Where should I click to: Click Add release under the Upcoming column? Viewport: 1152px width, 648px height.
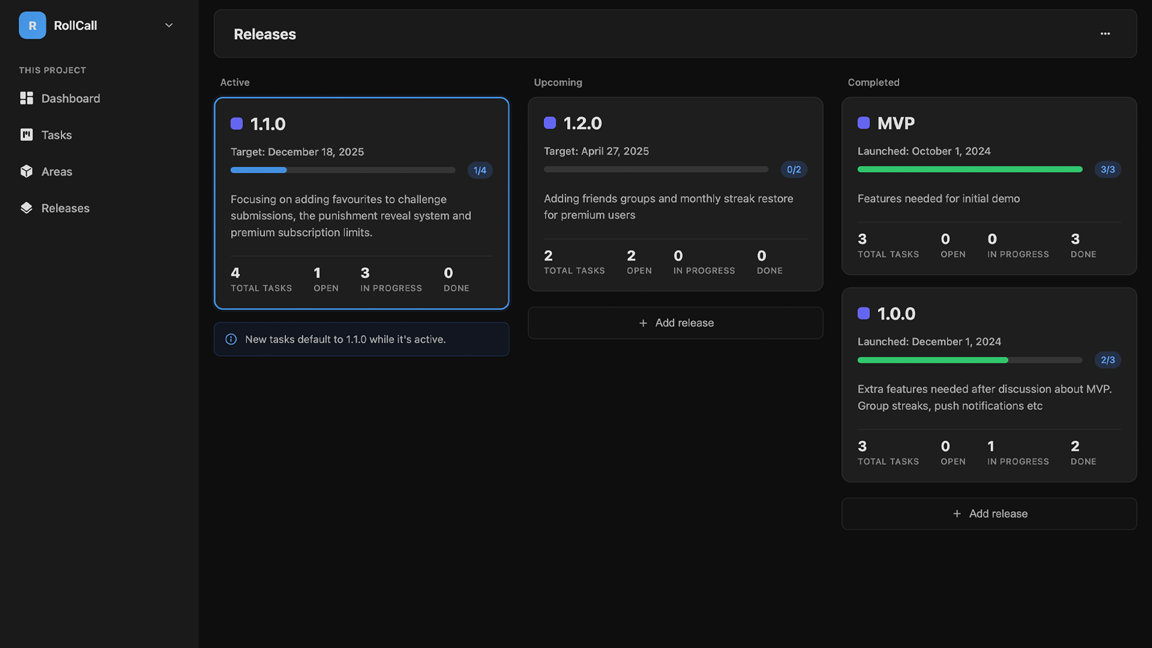(x=675, y=322)
